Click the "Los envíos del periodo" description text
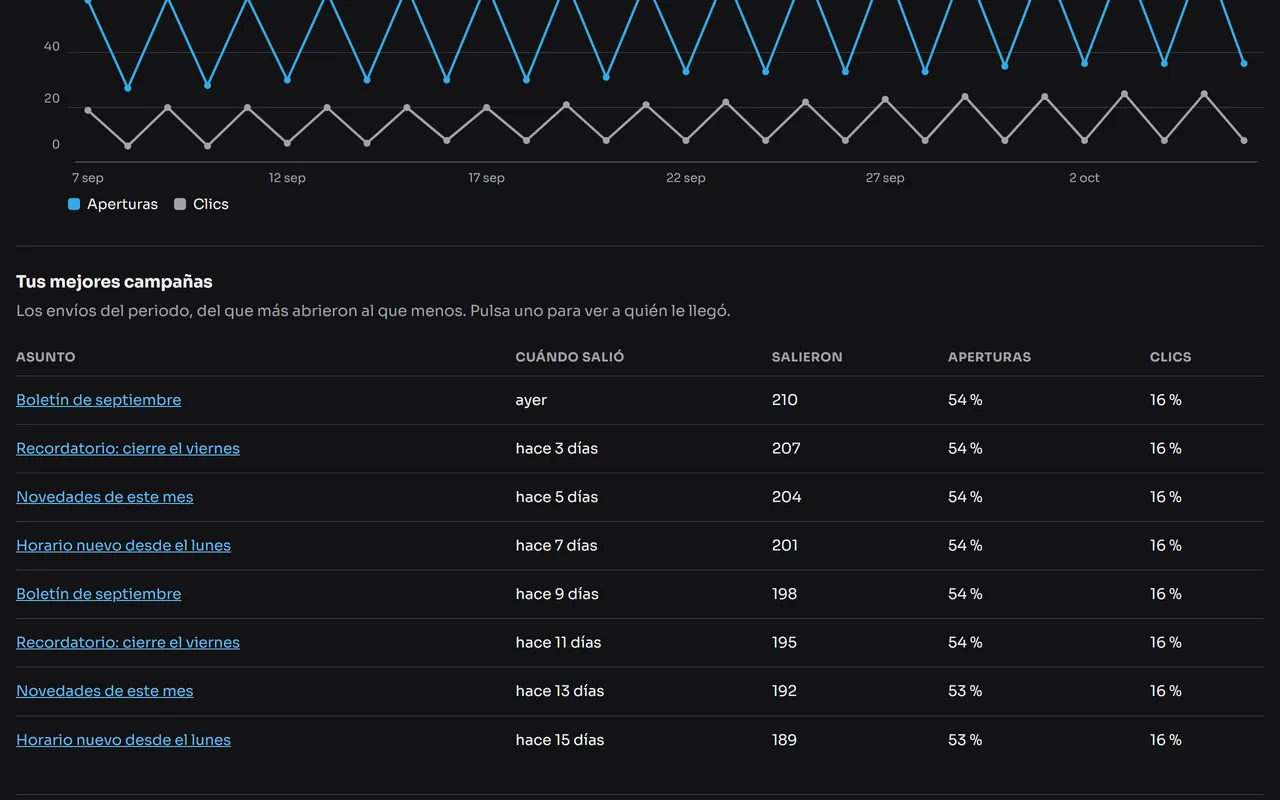Viewport: 1280px width, 800px height. 373,311
